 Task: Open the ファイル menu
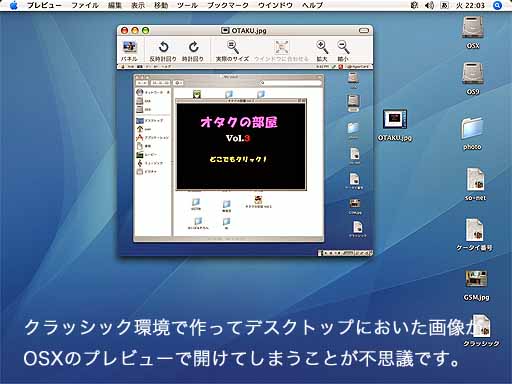pos(85,5)
